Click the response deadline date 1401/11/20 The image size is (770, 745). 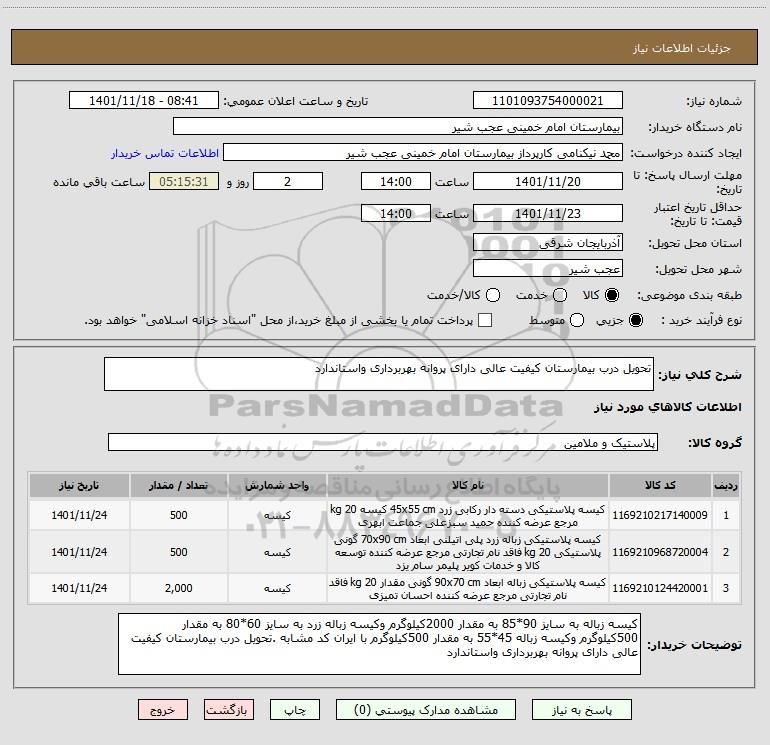pyautogui.click(x=548, y=181)
